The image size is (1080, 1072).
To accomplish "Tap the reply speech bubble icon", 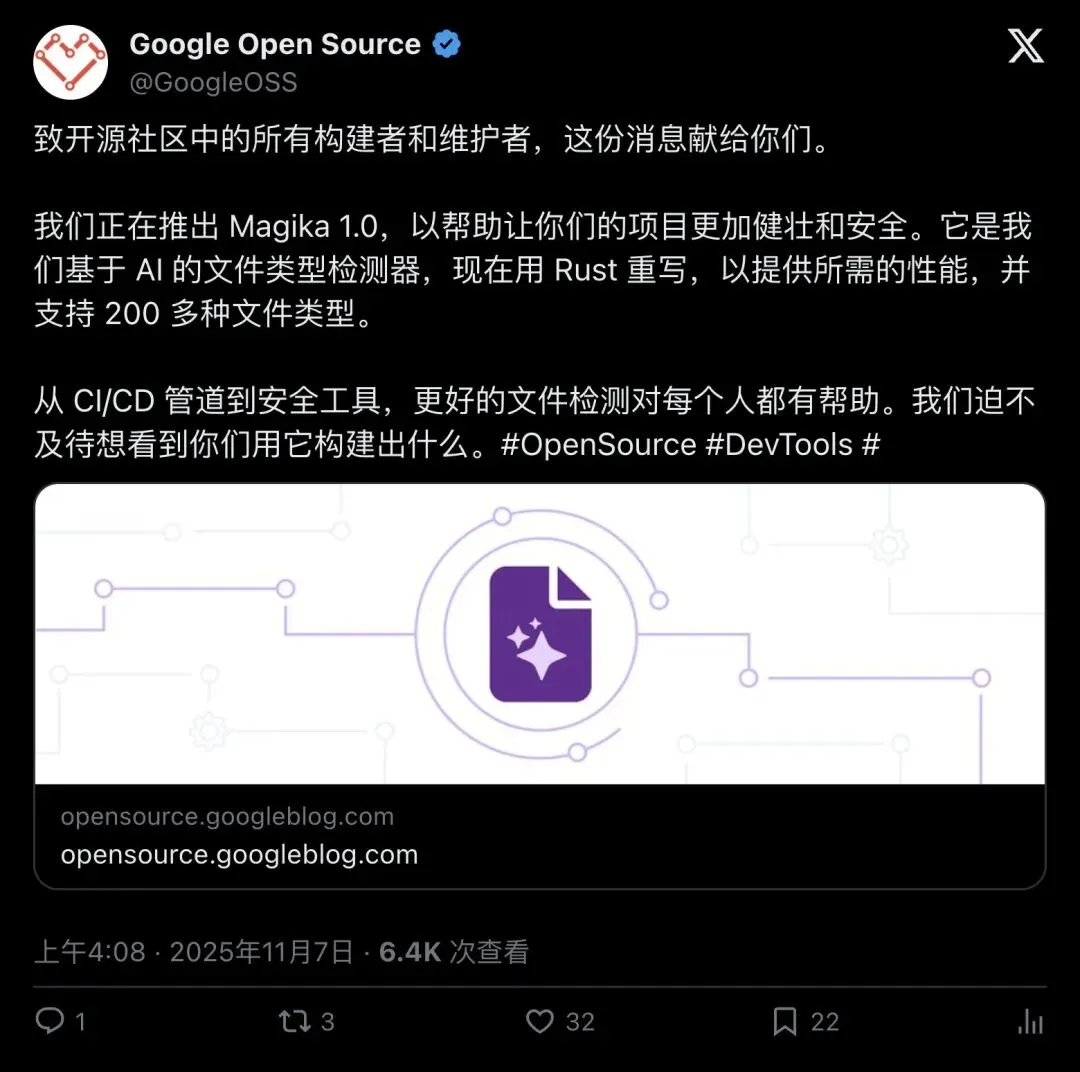I will 50,1020.
